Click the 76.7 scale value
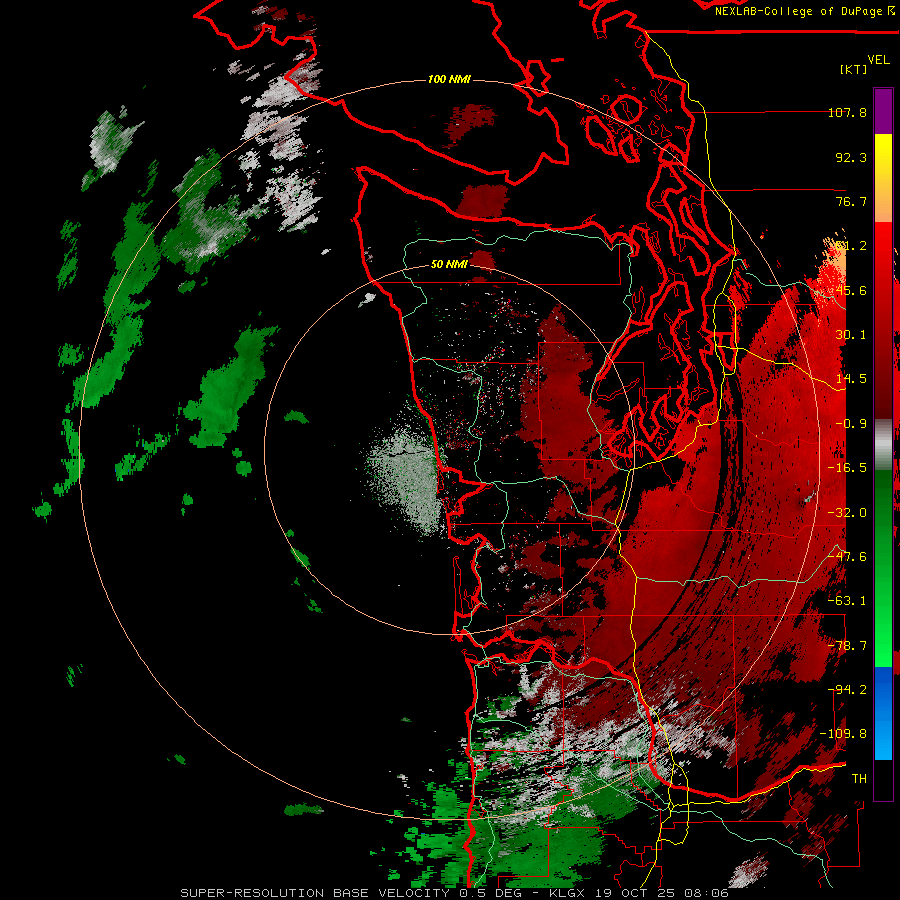Image resolution: width=900 pixels, height=900 pixels. tap(851, 201)
